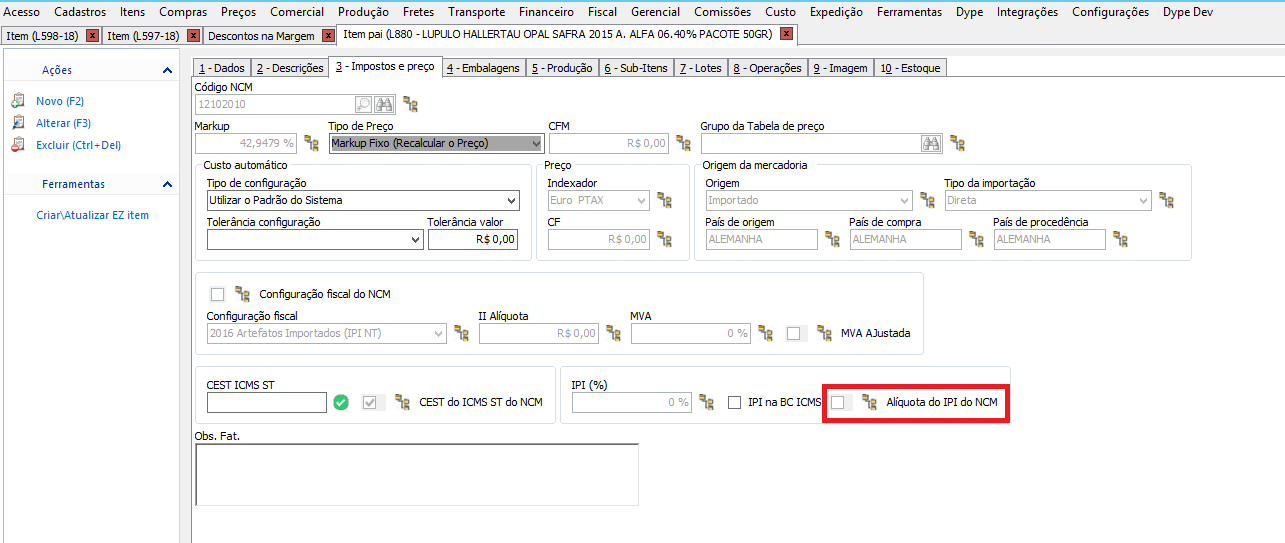Open the Cadastros menu

80,12
